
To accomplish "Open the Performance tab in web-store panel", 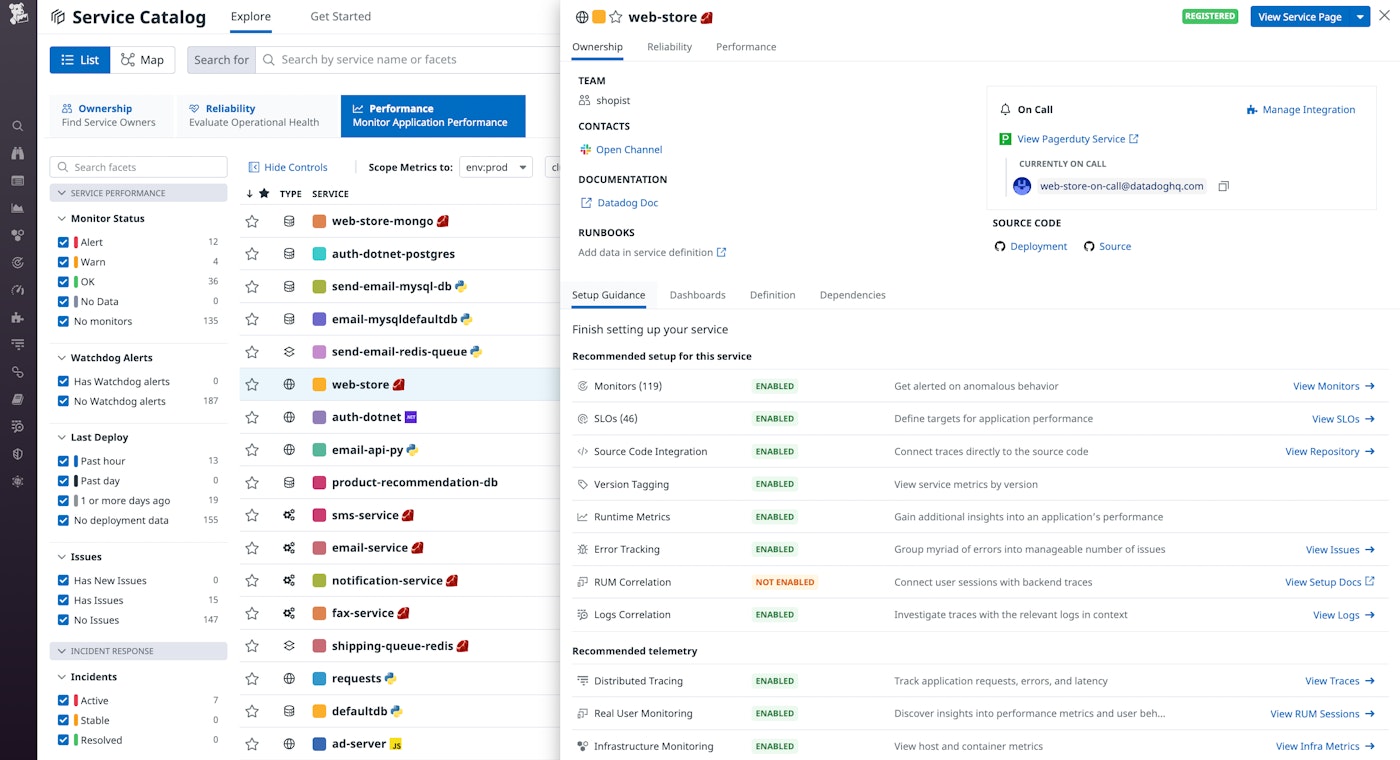I will [x=746, y=47].
